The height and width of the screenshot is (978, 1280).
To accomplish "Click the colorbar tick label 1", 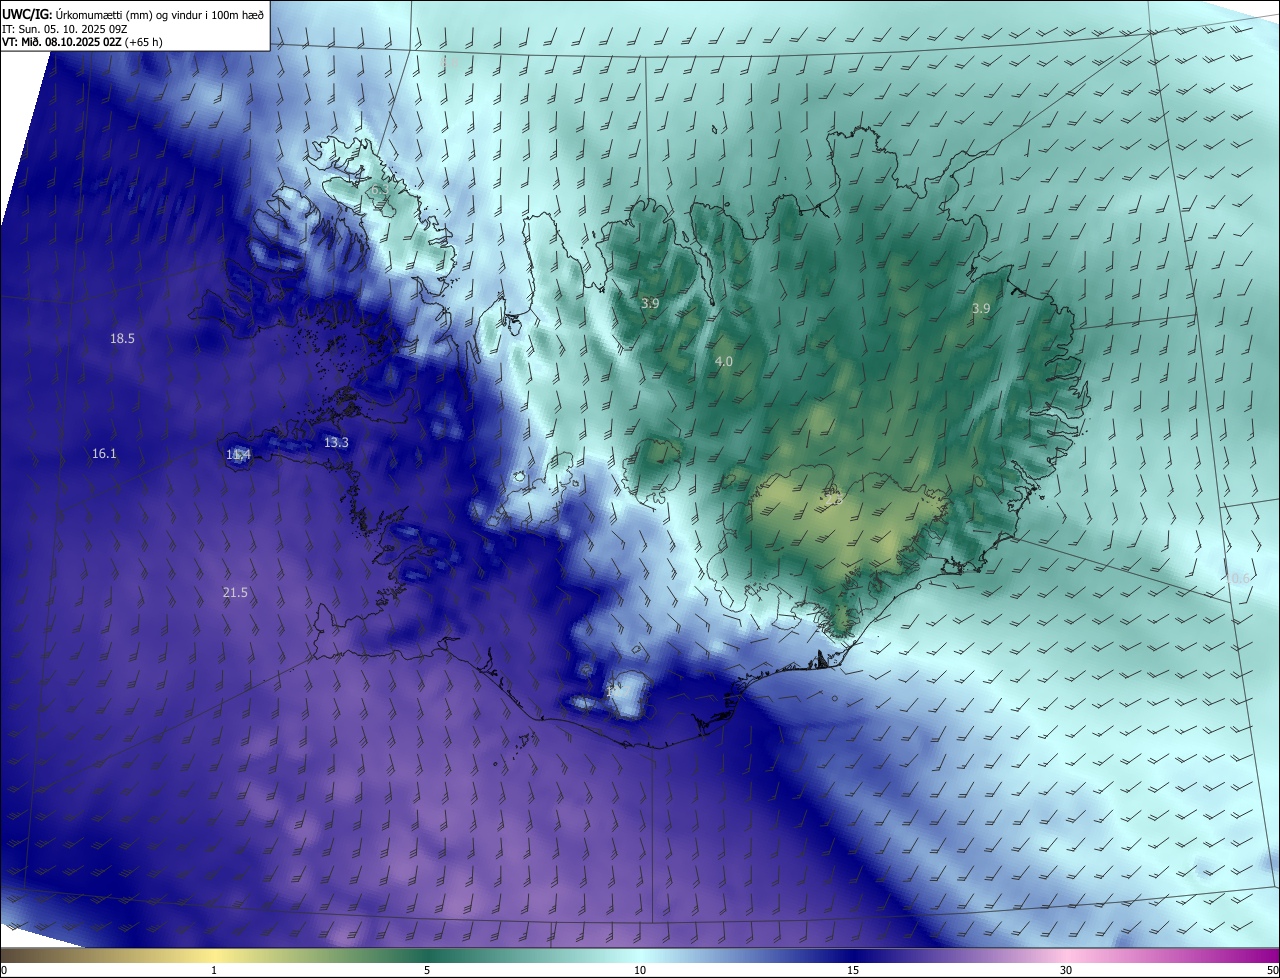I will tap(214, 970).
